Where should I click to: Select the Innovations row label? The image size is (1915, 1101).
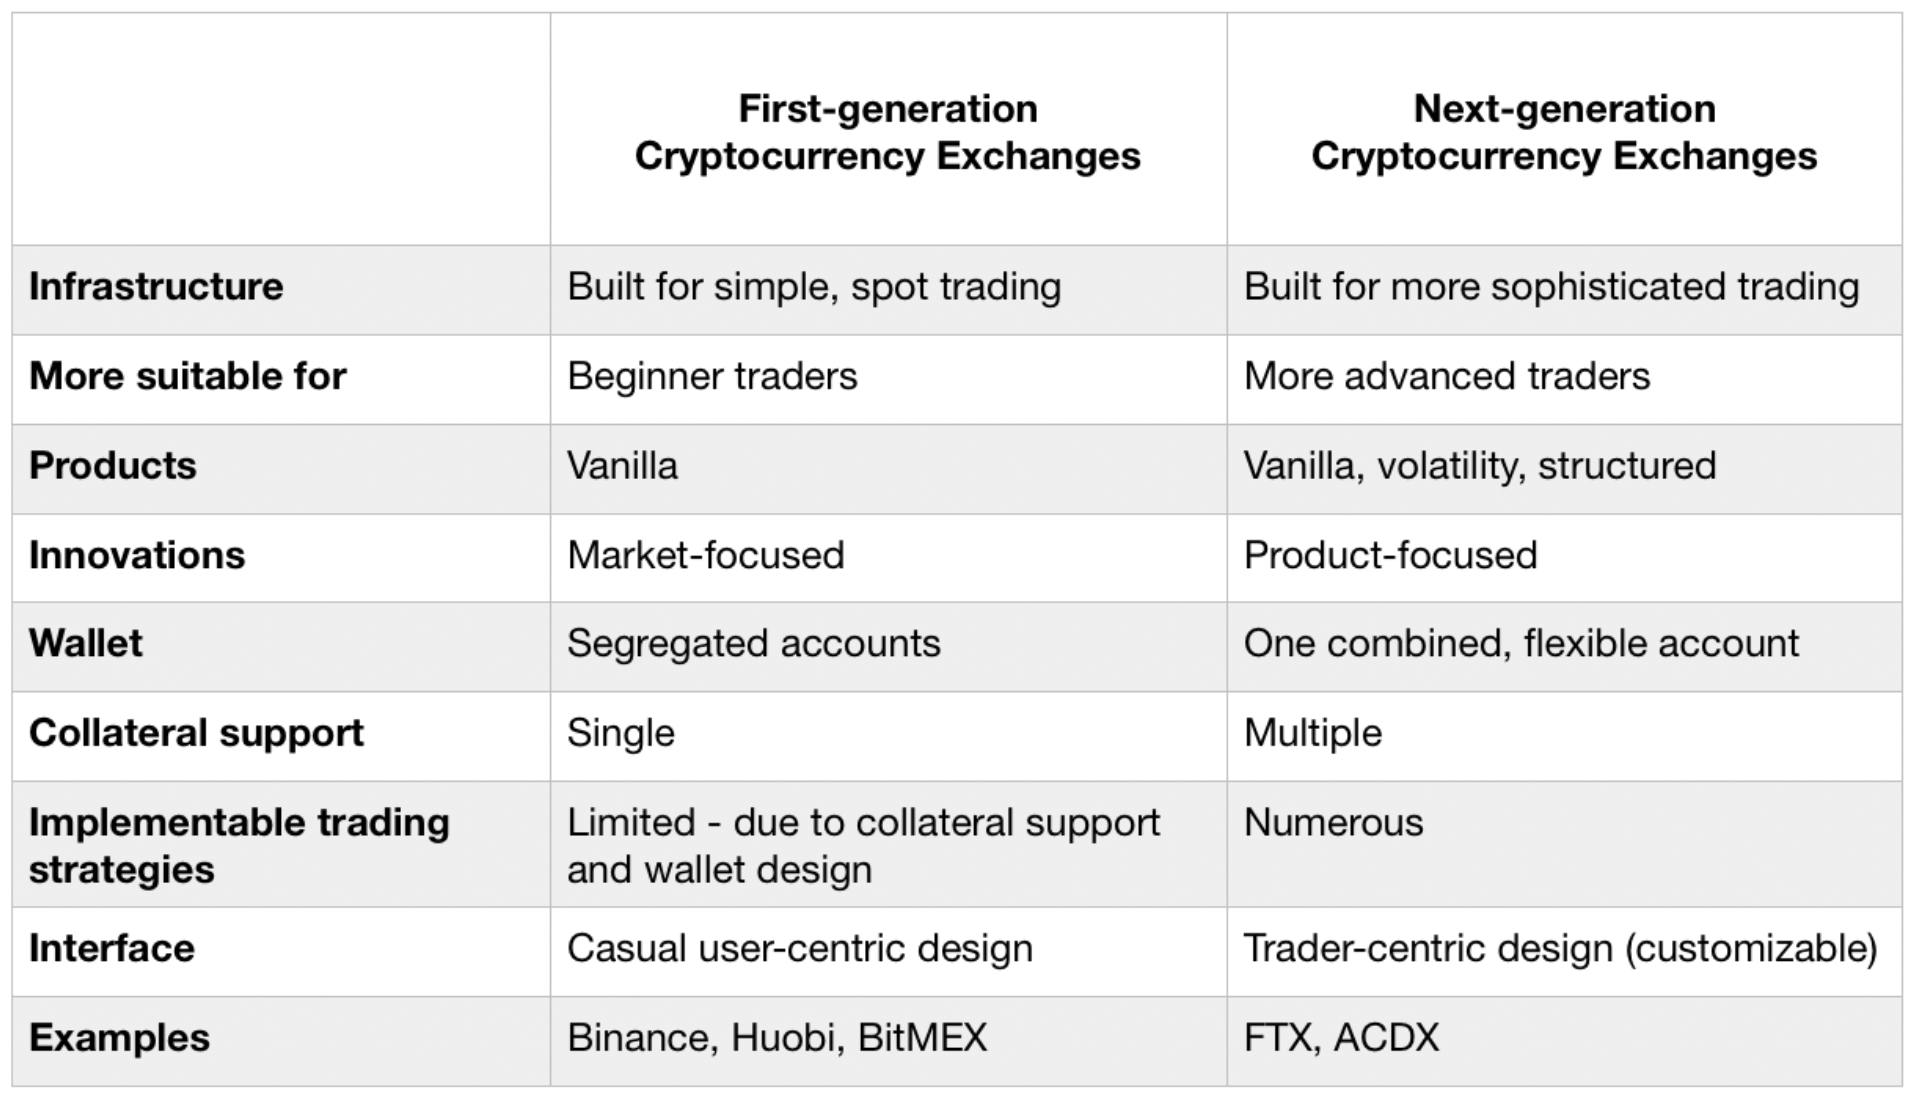click(137, 555)
